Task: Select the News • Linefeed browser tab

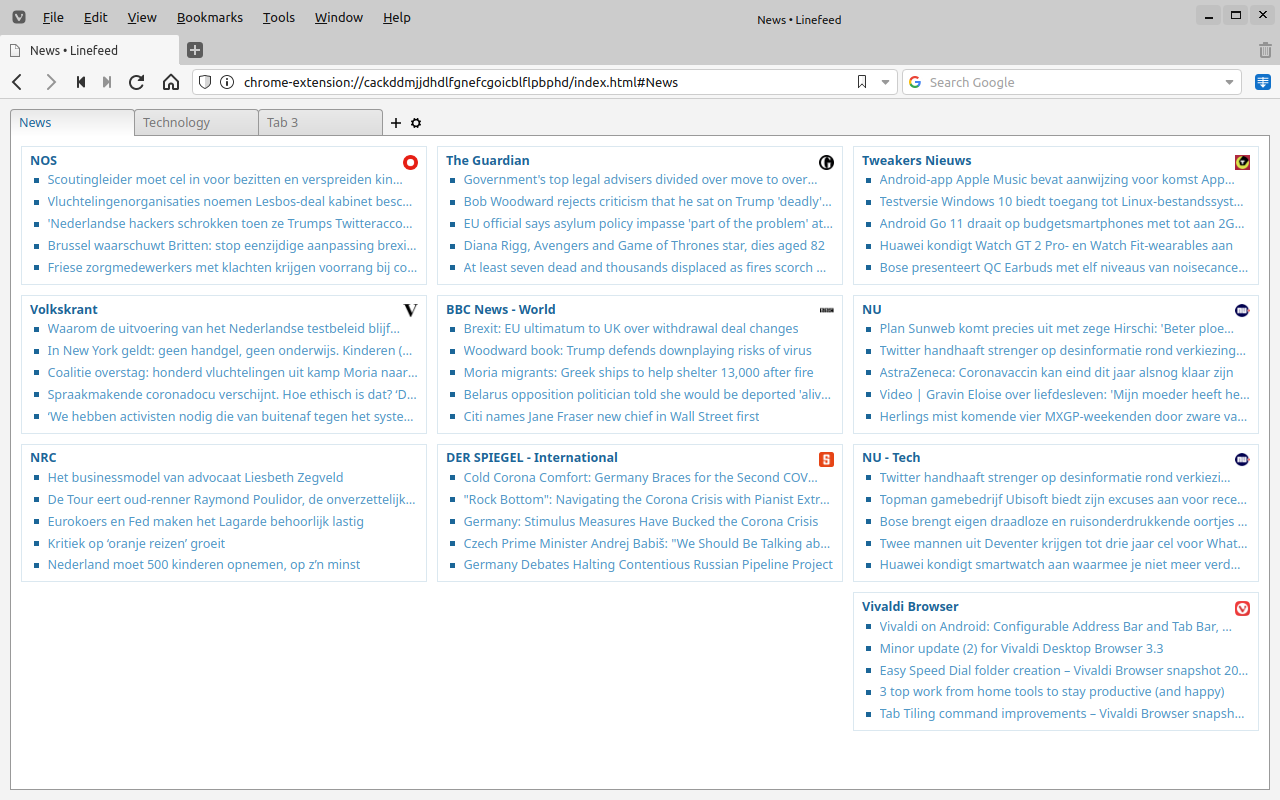Action: [90, 50]
